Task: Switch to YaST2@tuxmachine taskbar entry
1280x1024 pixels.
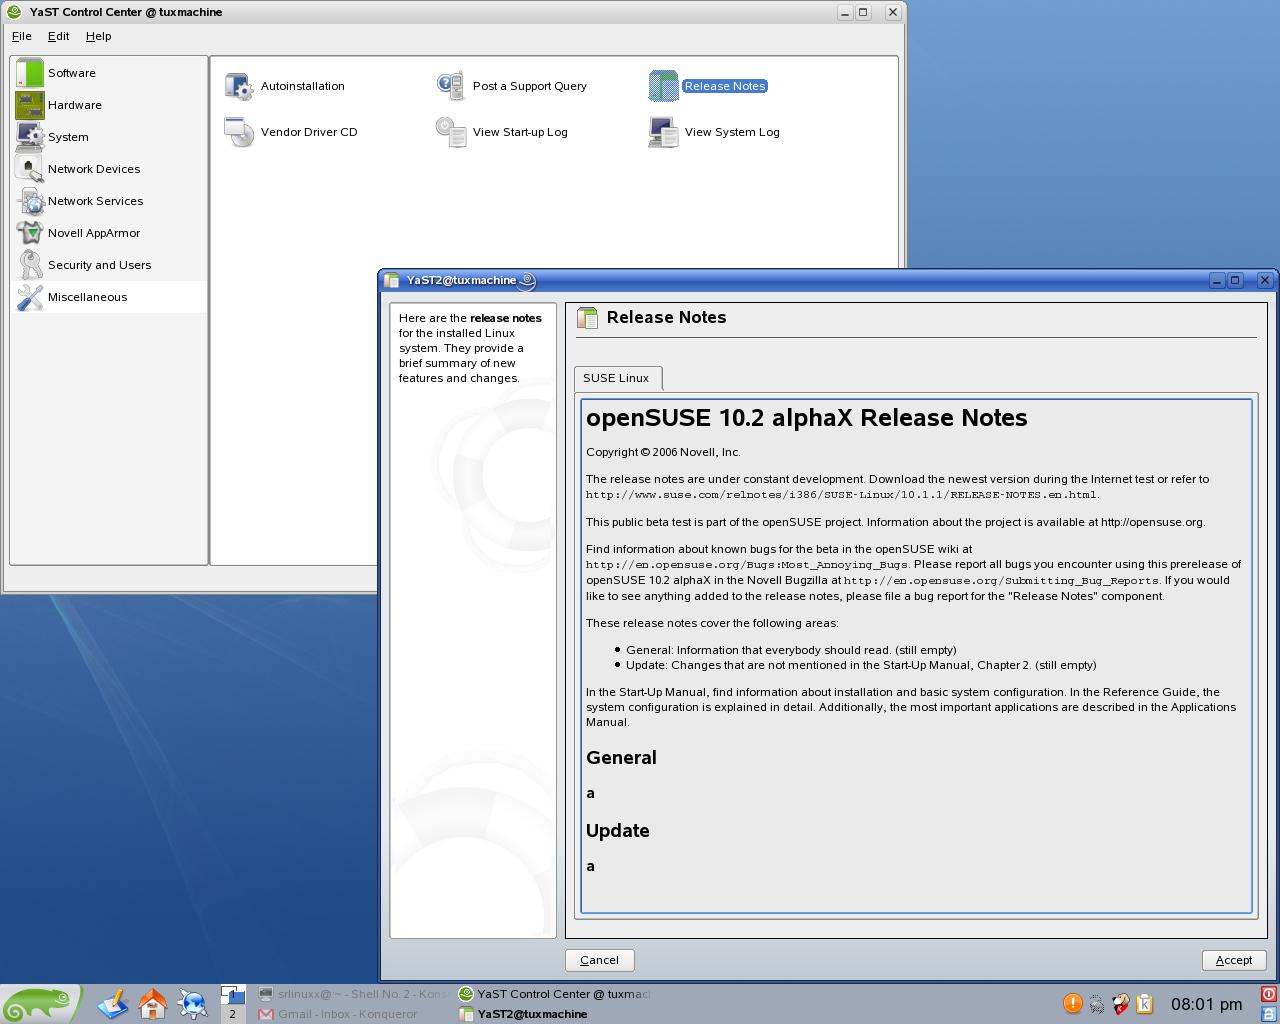Action: pos(553,1014)
